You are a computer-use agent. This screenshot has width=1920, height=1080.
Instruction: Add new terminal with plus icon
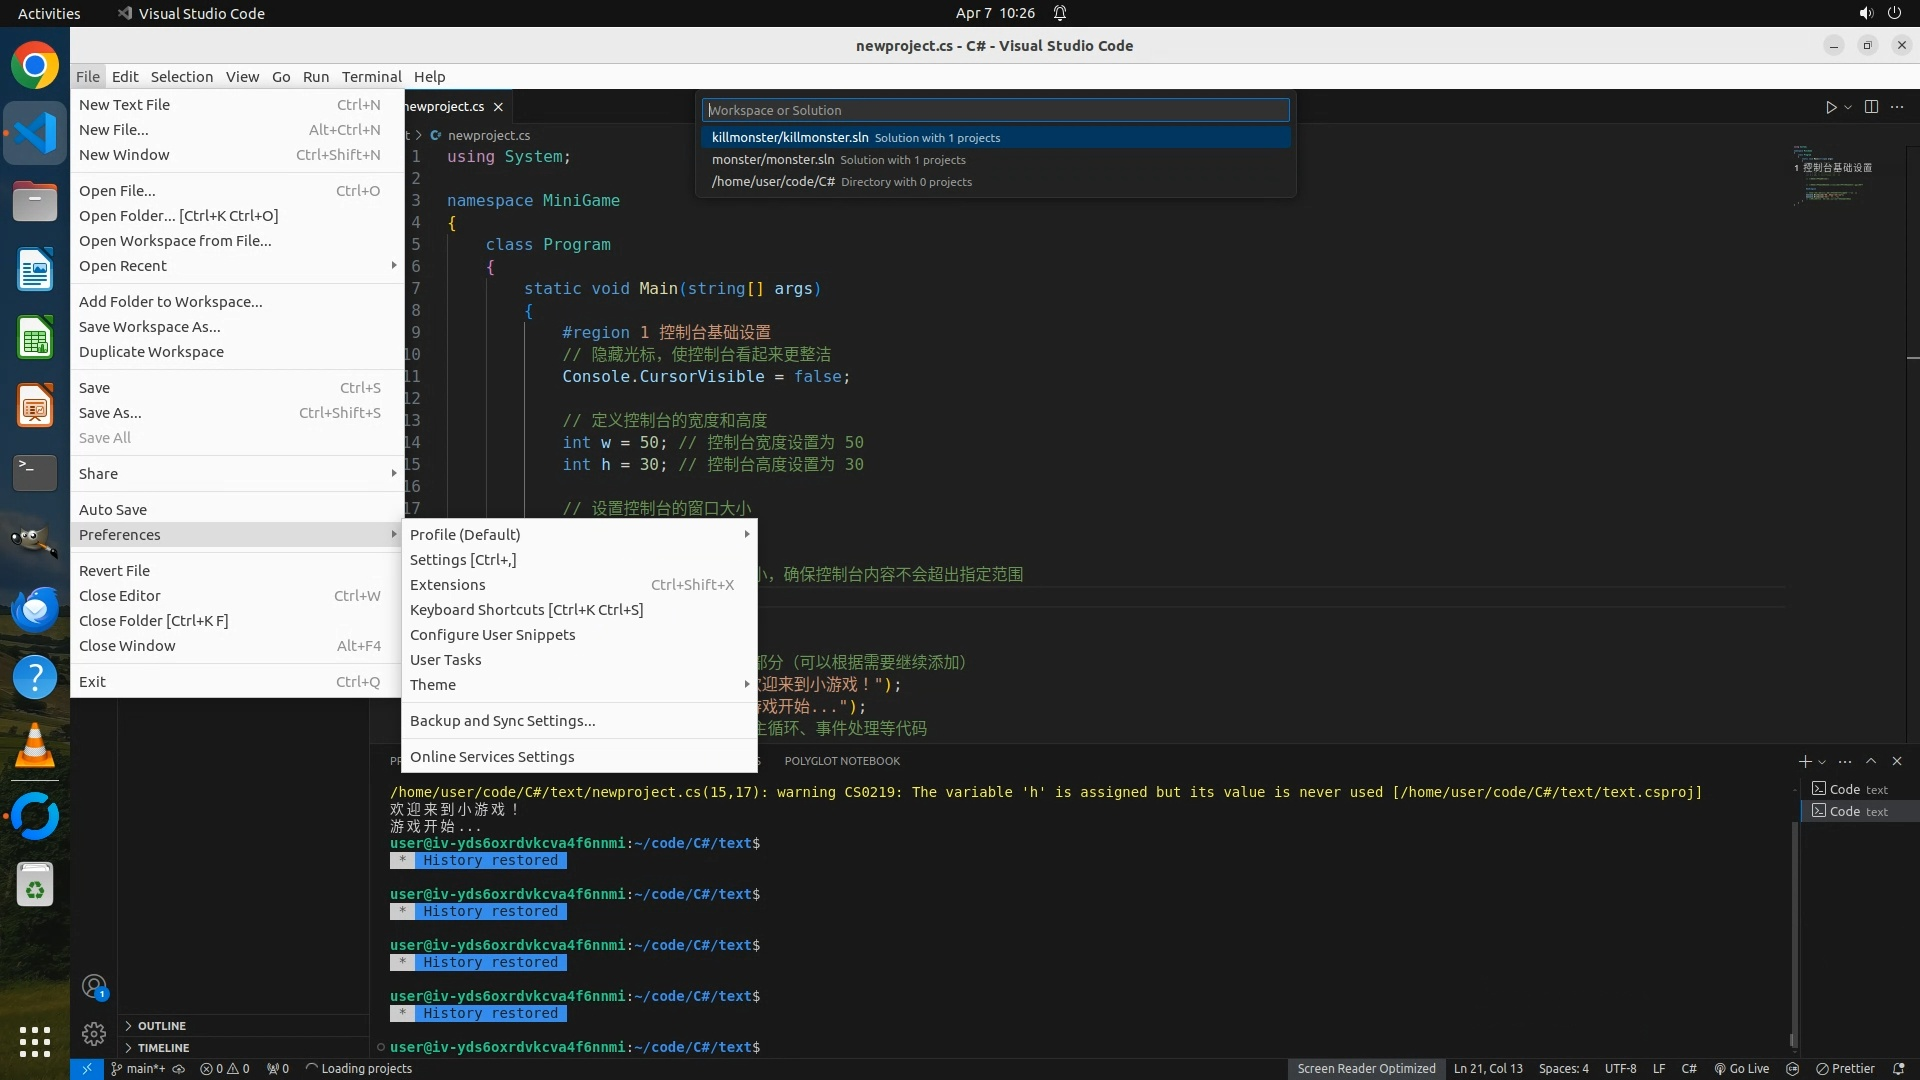(x=1804, y=761)
